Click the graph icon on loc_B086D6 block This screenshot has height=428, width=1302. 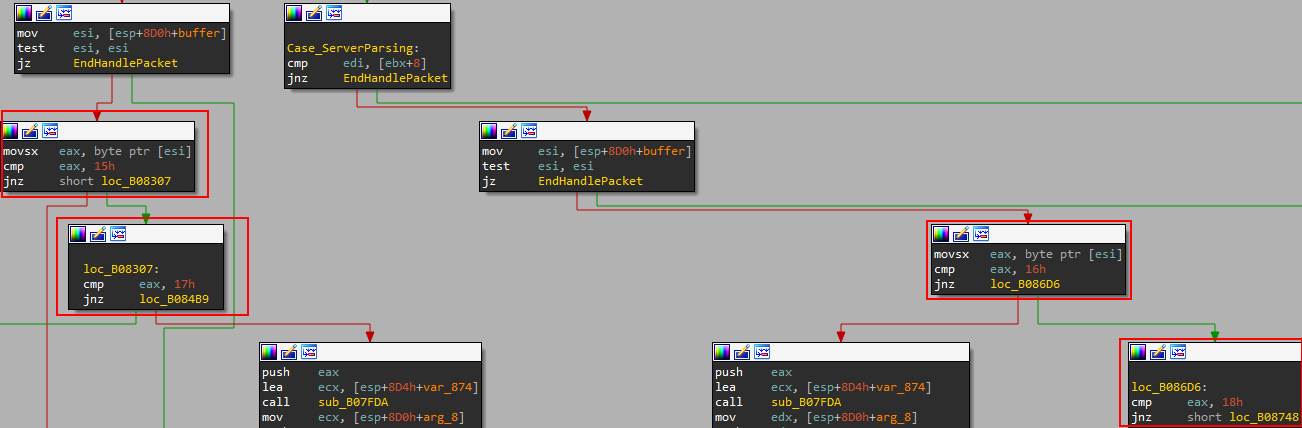pos(1178,352)
